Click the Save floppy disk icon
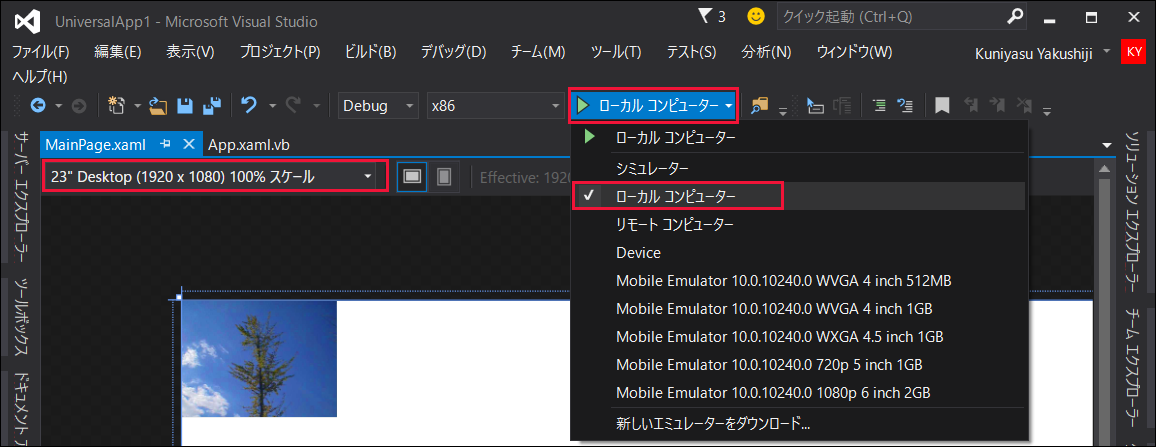Viewport: 1156px width, 447px height. click(184, 106)
